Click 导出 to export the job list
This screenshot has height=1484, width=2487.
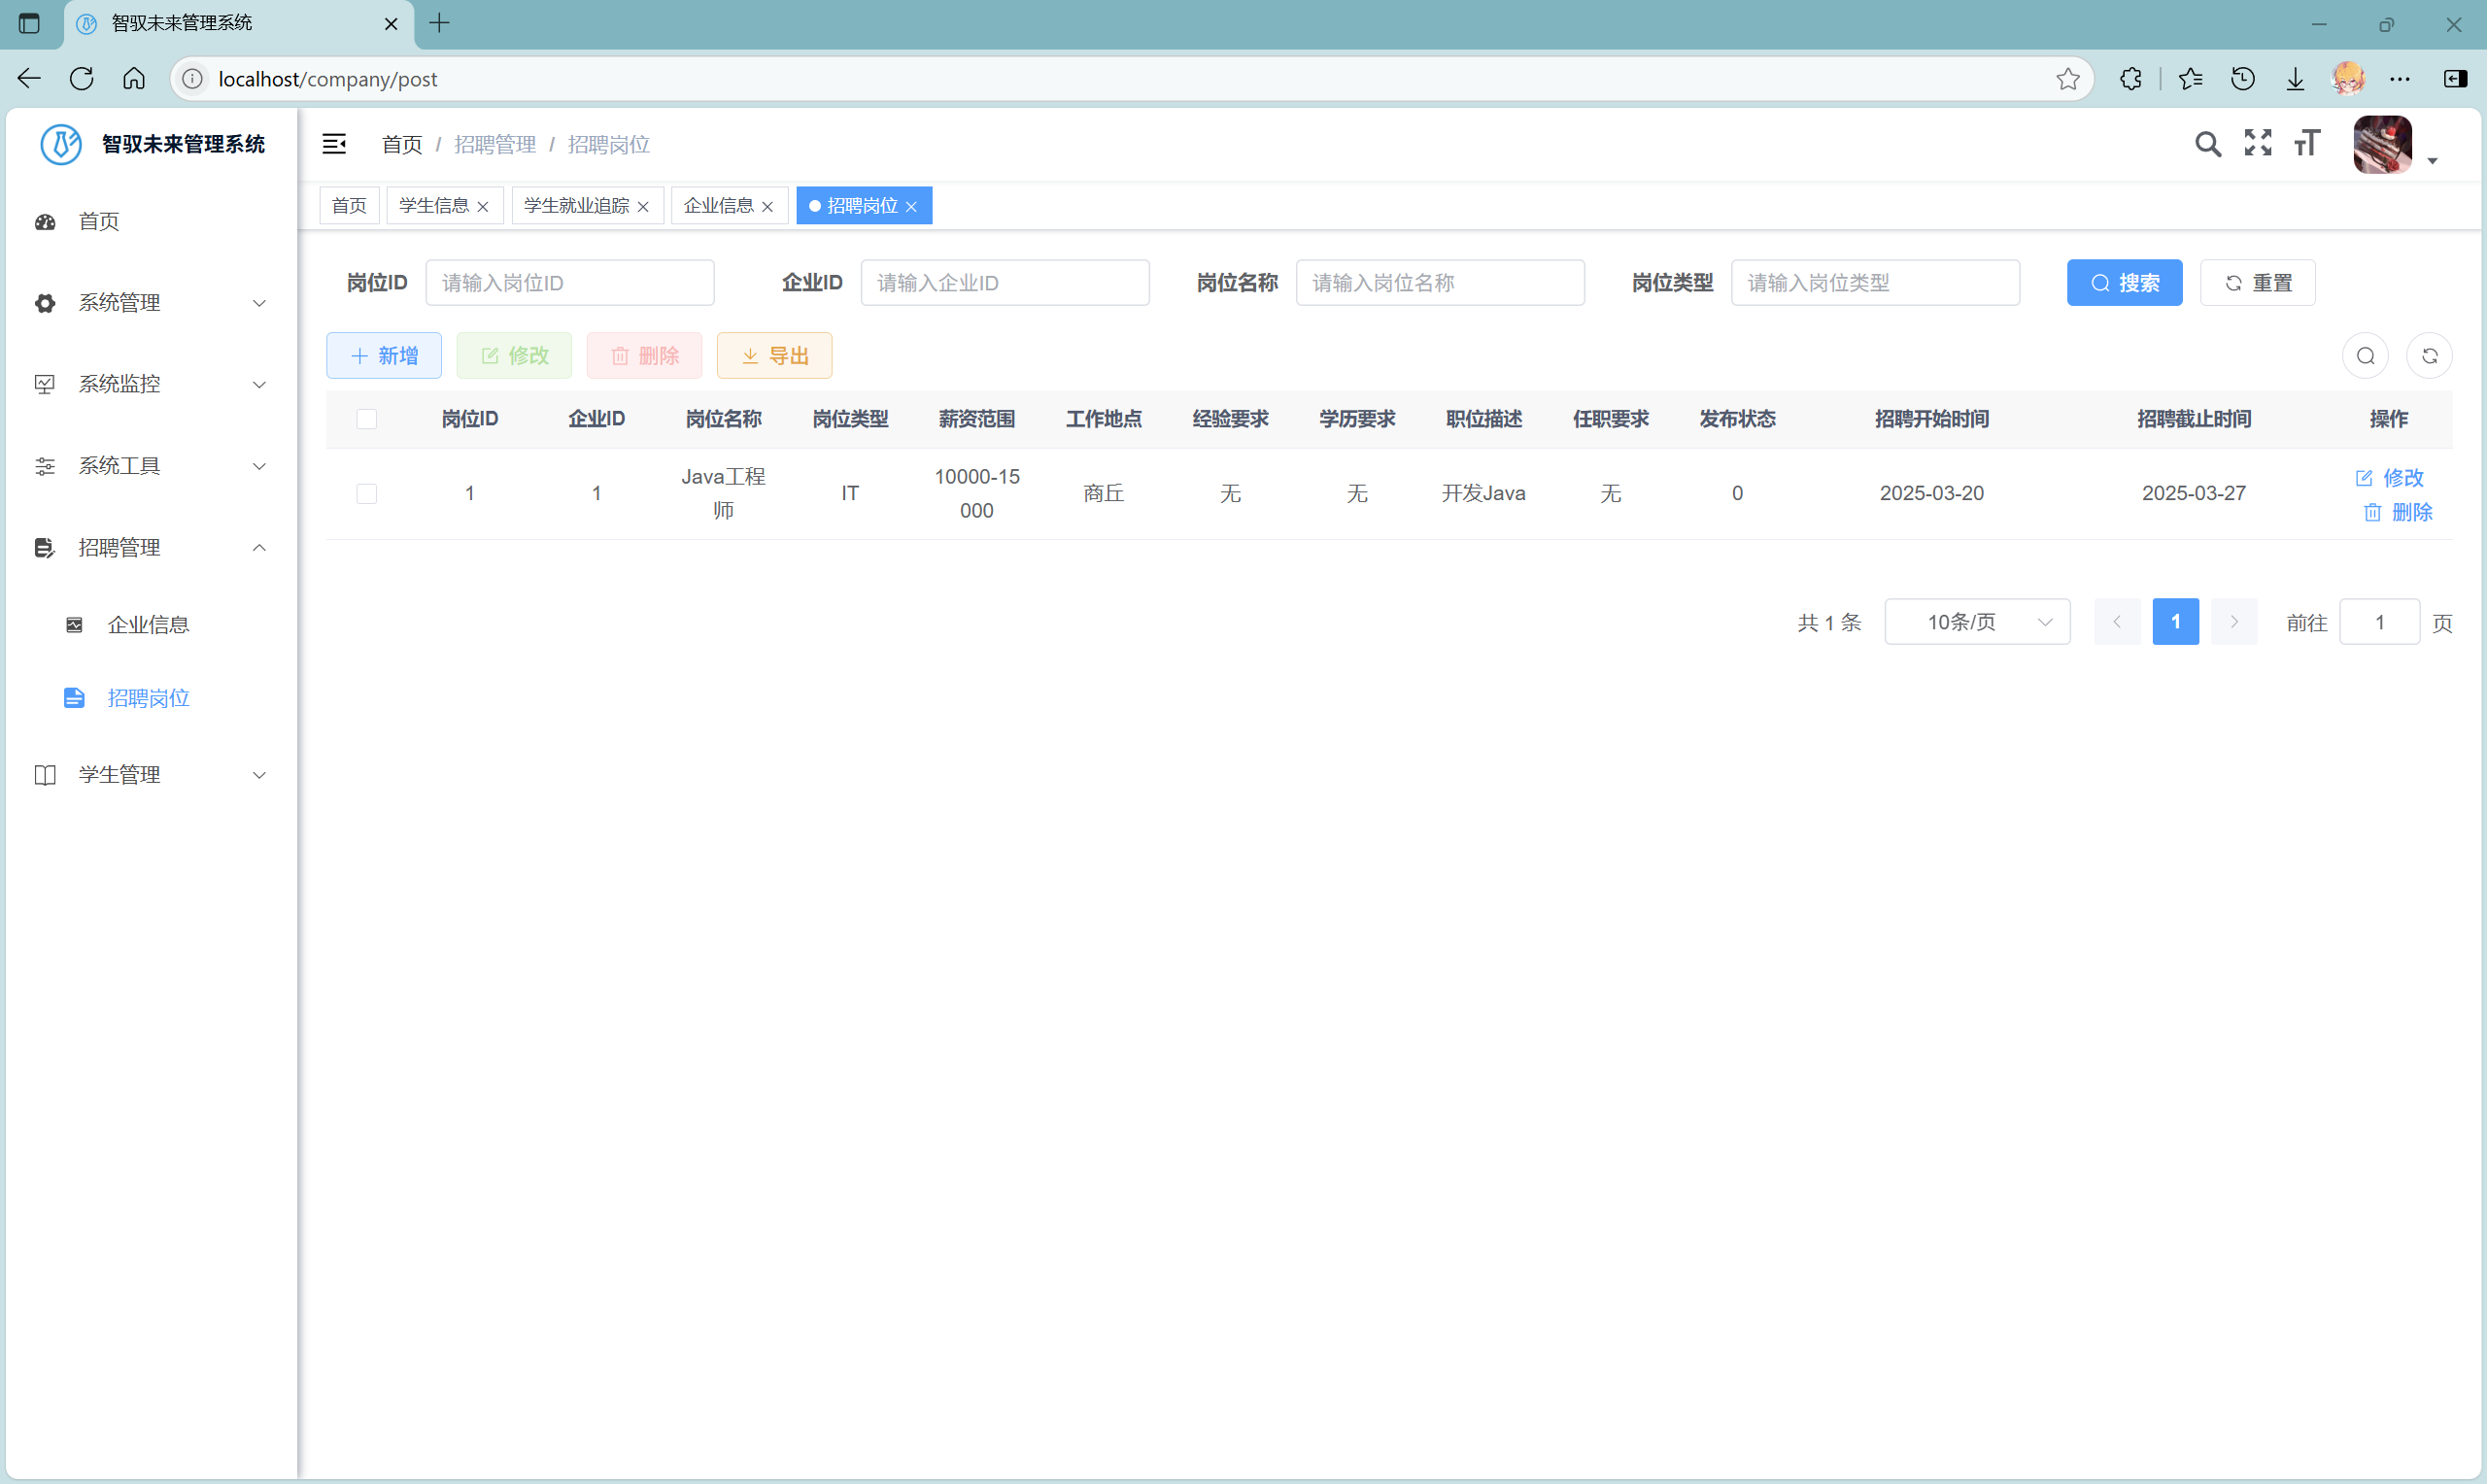[774, 355]
